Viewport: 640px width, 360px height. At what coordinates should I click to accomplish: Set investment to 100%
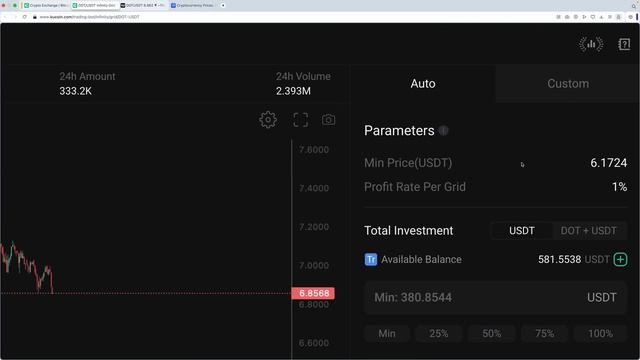[600, 333]
